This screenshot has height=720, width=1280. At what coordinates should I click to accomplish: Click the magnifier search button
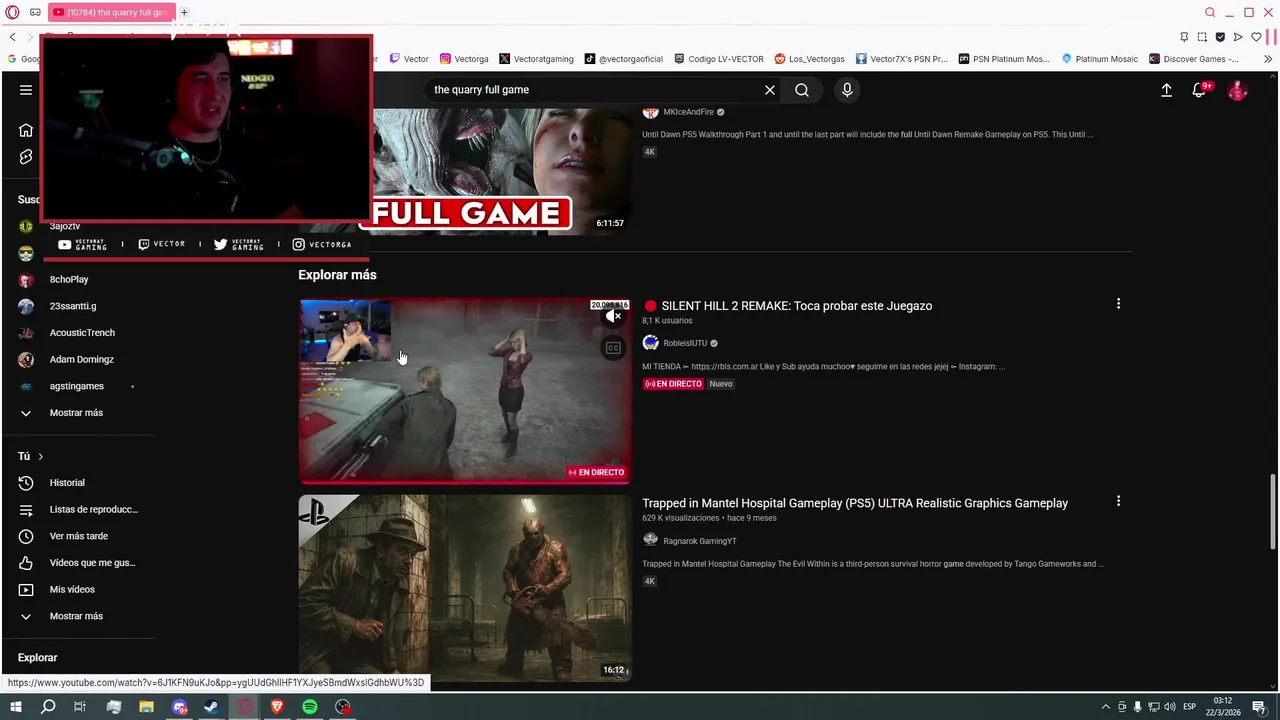(x=802, y=90)
